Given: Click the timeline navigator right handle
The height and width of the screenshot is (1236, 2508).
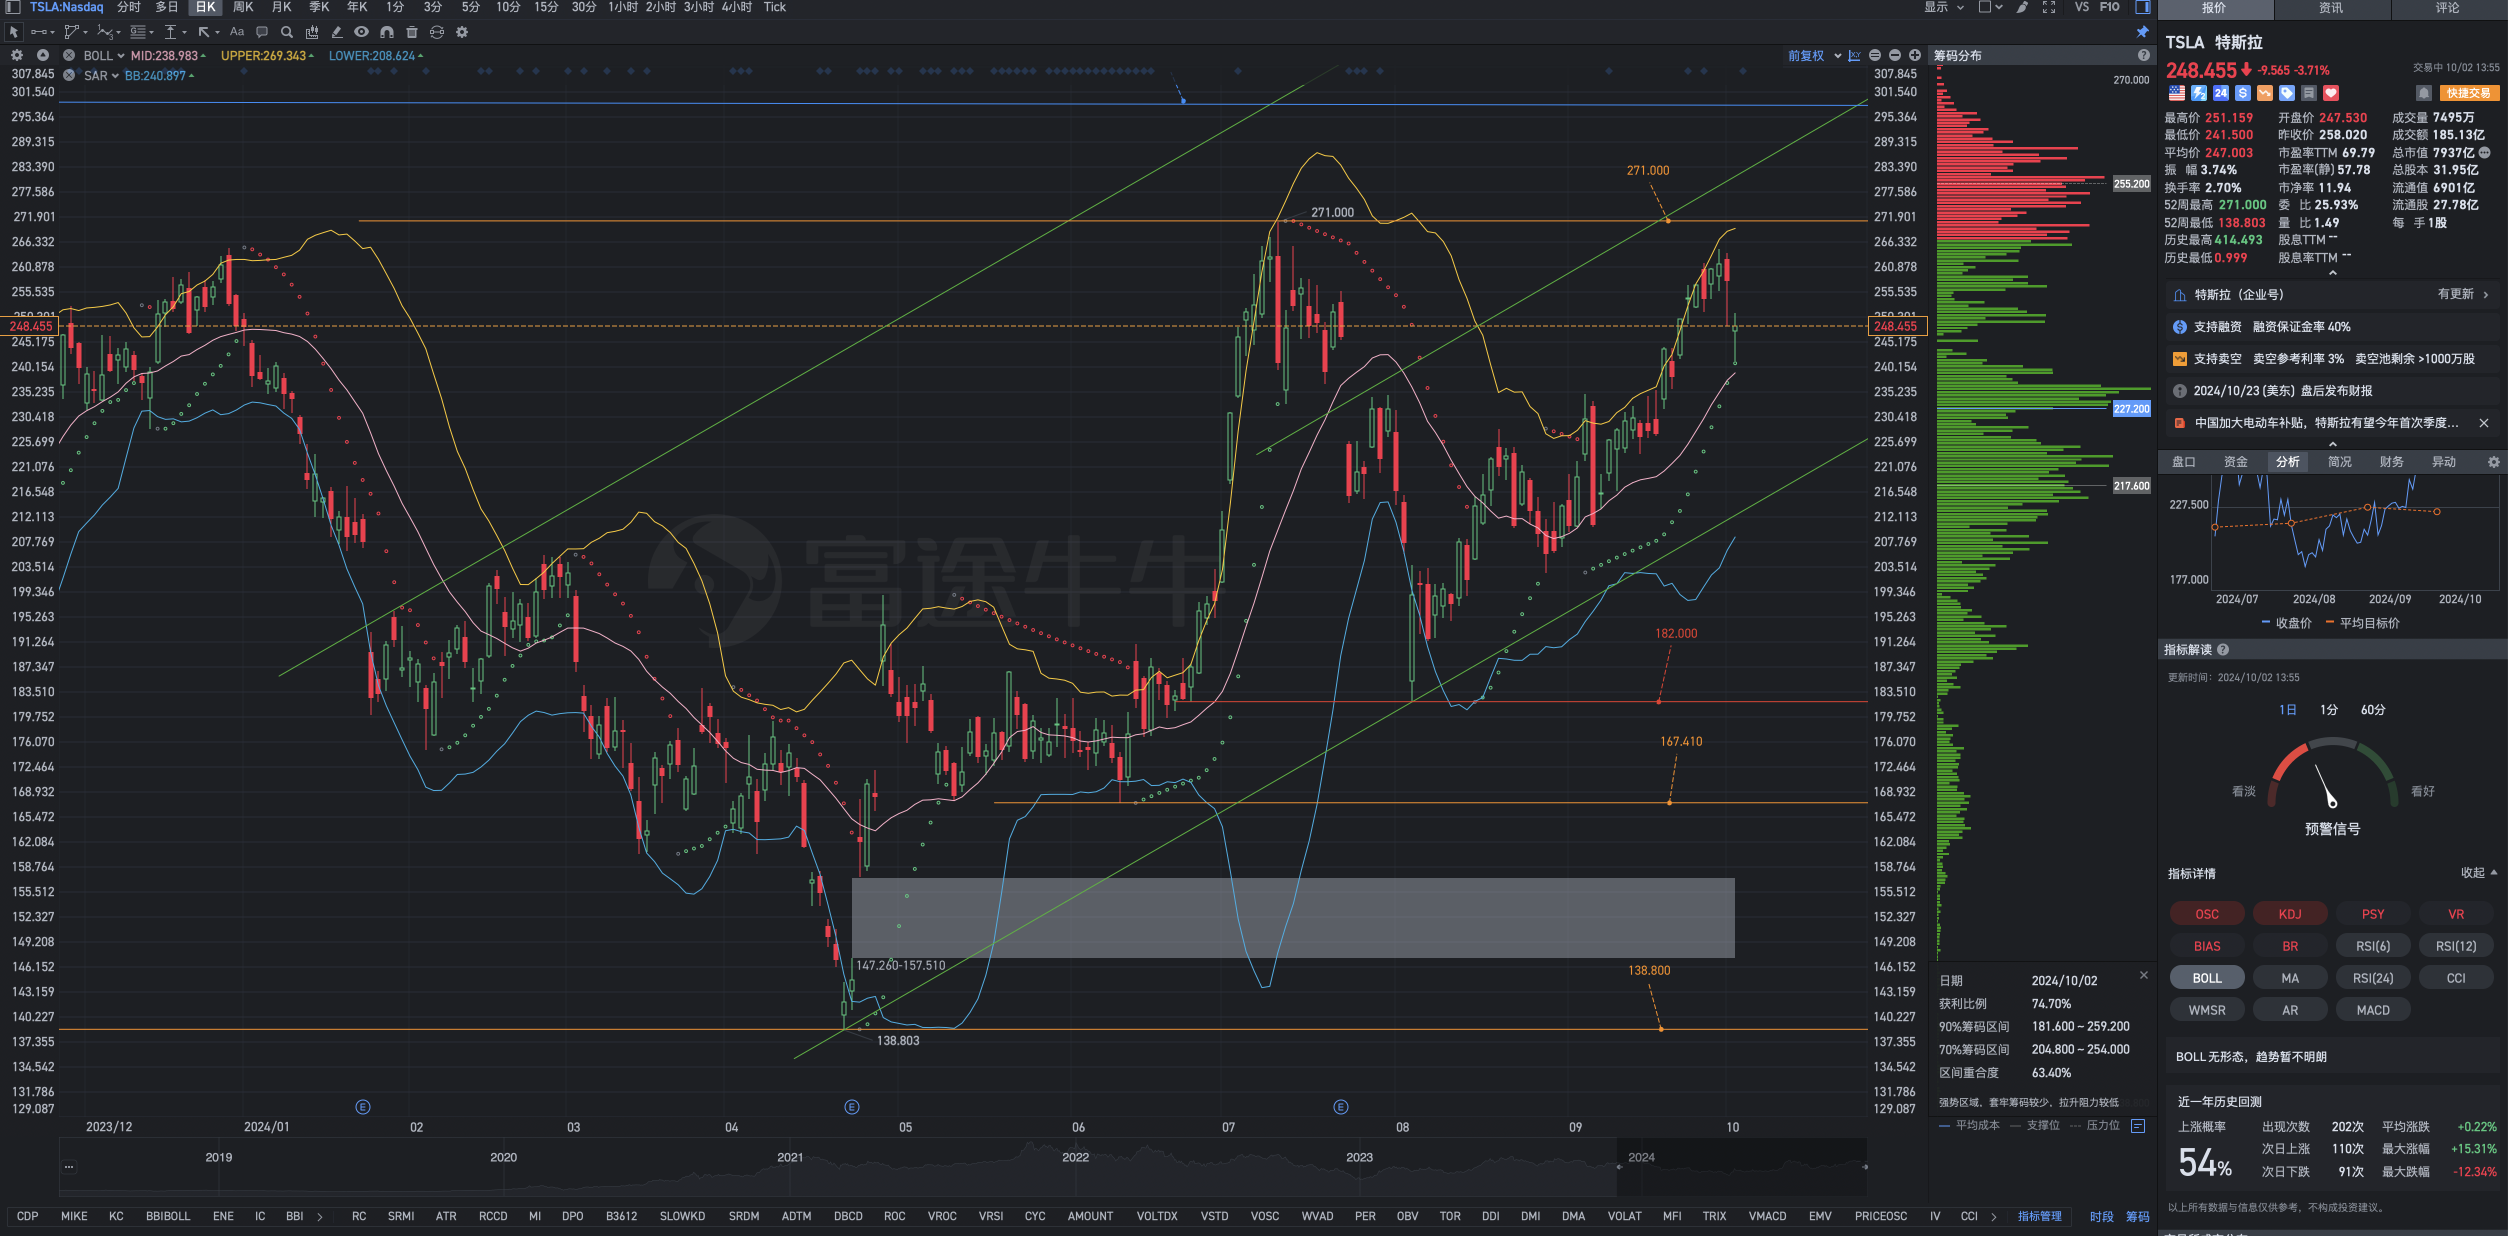Looking at the screenshot, I should pos(1865,1167).
